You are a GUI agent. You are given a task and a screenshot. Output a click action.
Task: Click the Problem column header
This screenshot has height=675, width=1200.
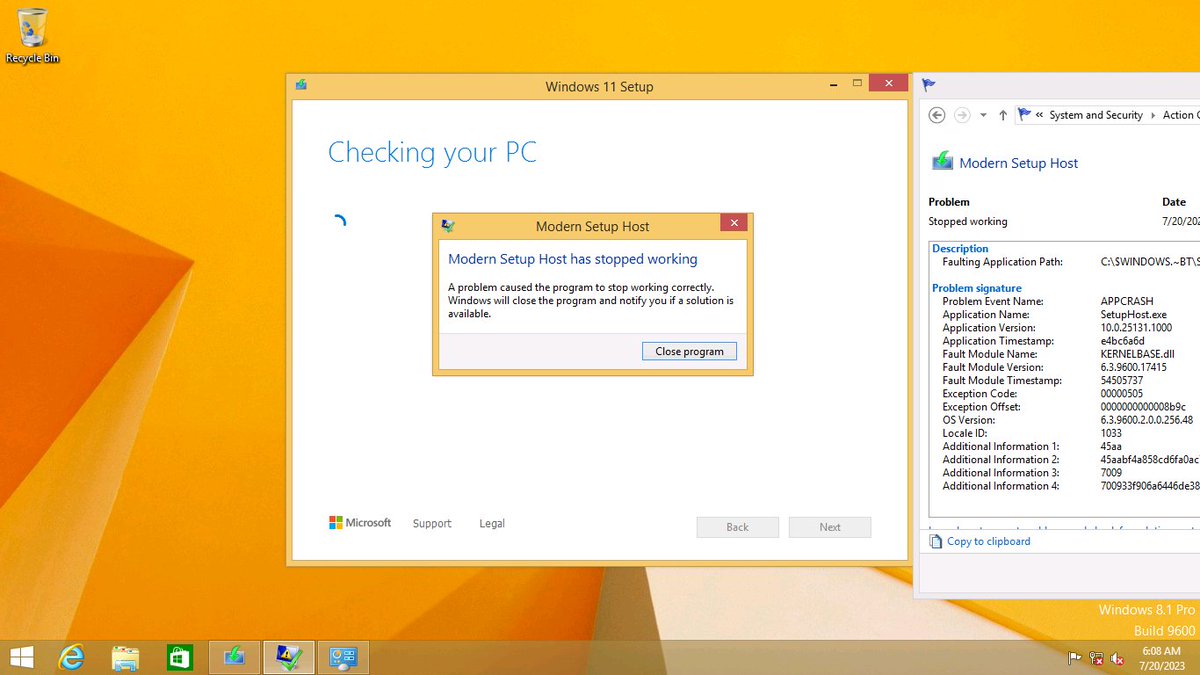point(949,202)
